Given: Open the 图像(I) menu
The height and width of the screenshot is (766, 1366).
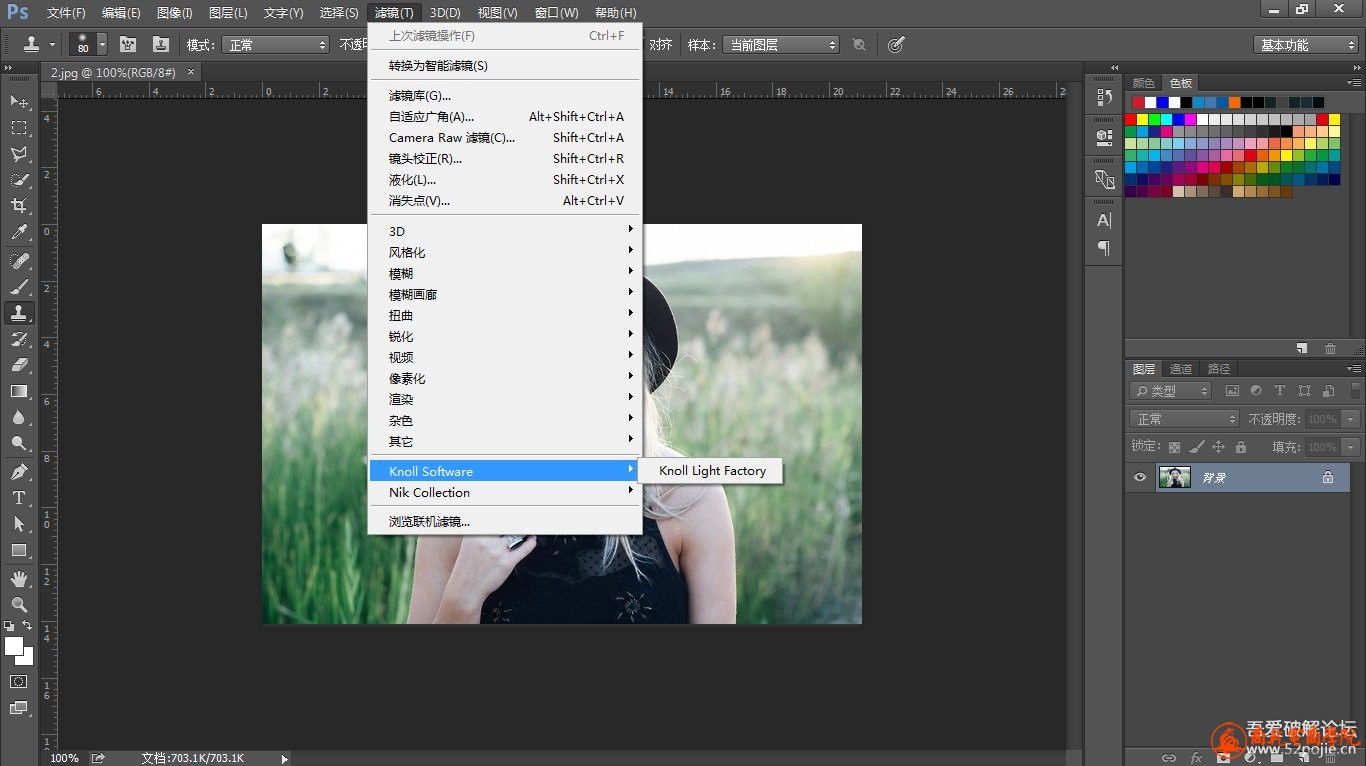Looking at the screenshot, I should [x=175, y=13].
